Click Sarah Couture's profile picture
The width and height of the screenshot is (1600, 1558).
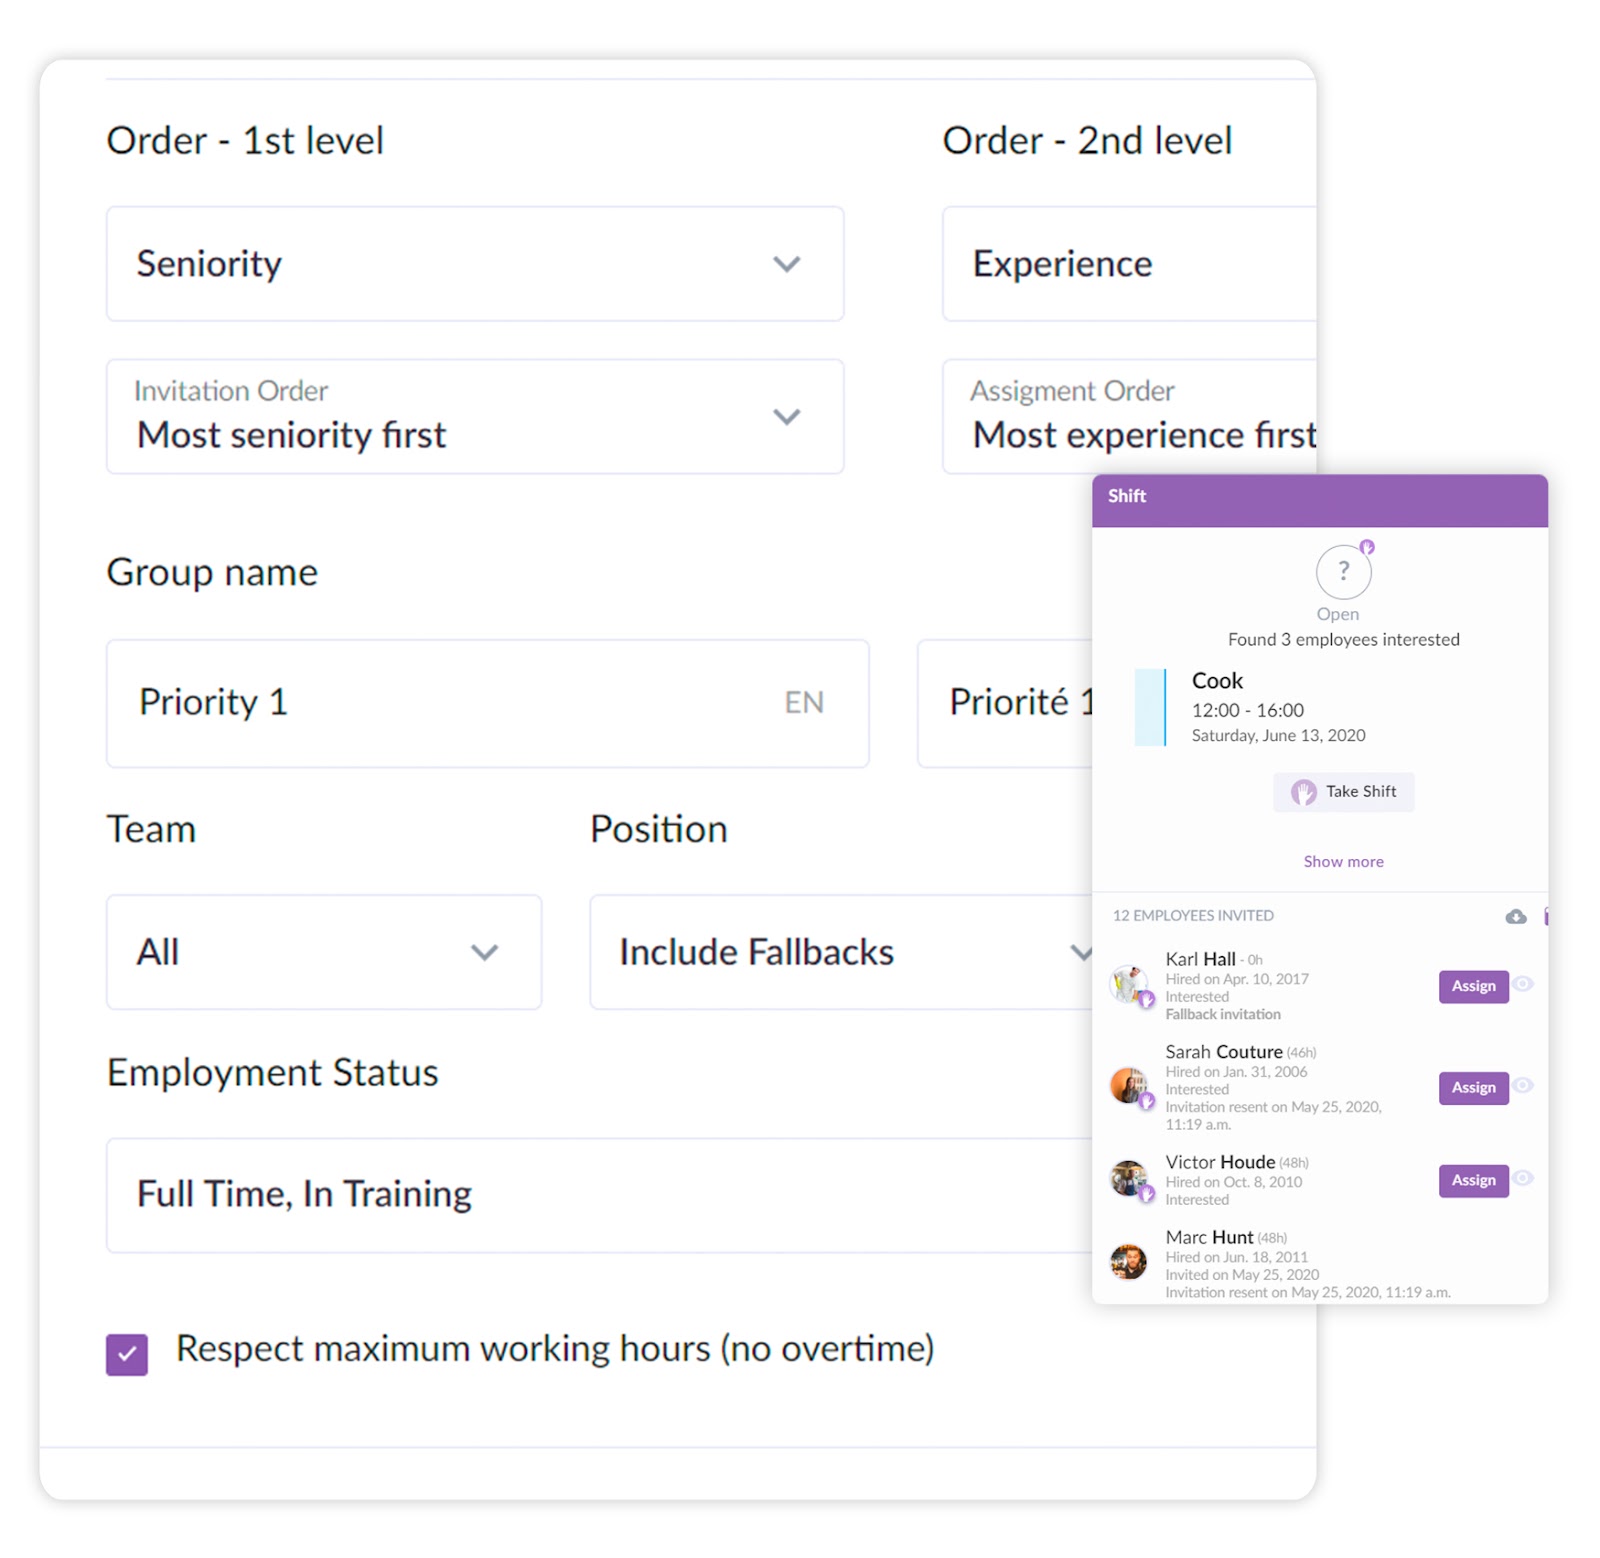coord(1129,1086)
